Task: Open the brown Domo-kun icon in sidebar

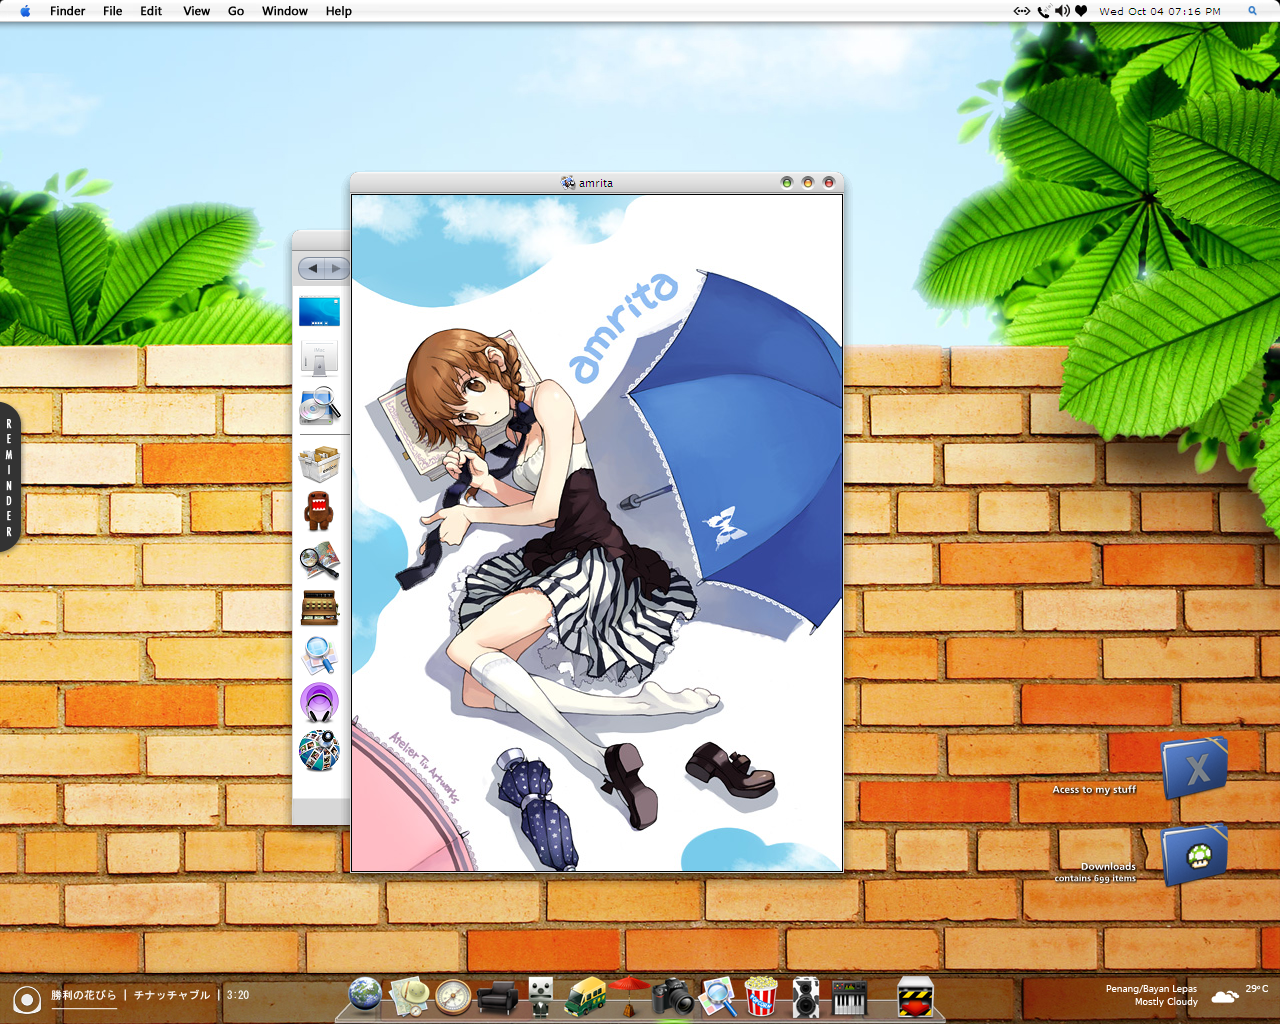Action: coord(319,510)
